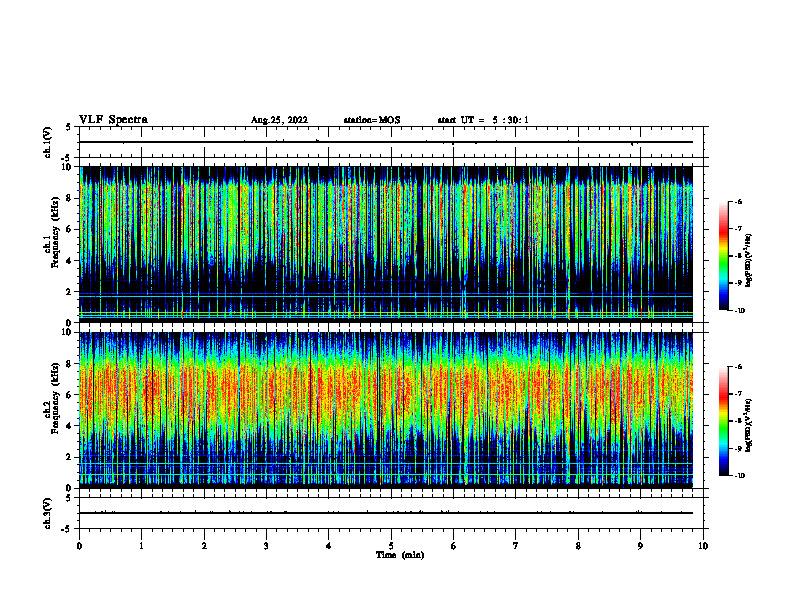The height and width of the screenshot is (612, 792).
Task: Click the time axis tick label "10"
Action: (703, 546)
